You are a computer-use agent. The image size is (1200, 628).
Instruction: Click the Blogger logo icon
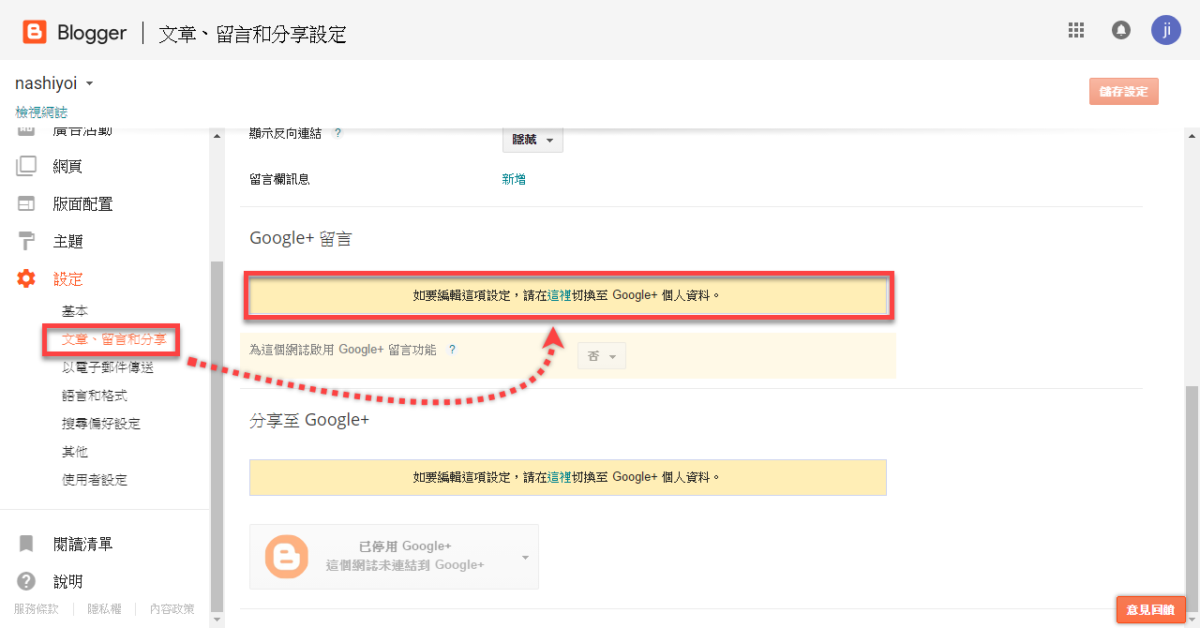[35, 33]
